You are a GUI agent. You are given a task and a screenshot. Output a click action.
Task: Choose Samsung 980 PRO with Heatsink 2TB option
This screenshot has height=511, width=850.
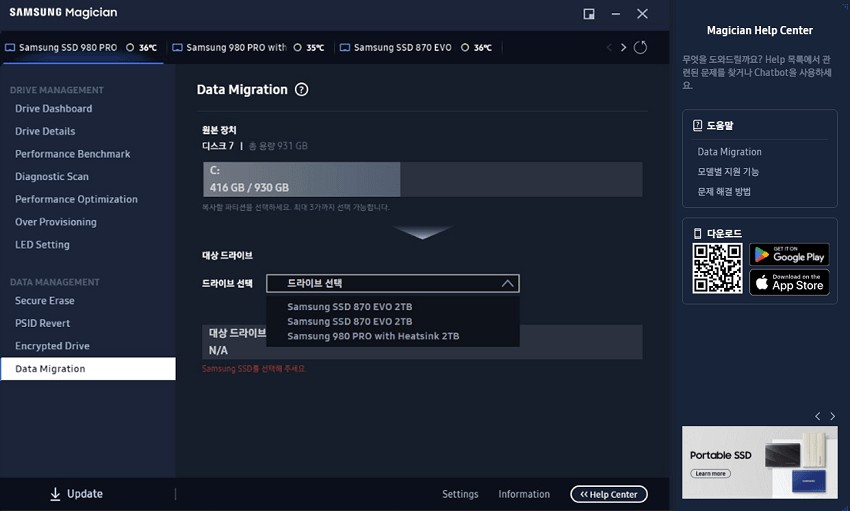(x=373, y=336)
